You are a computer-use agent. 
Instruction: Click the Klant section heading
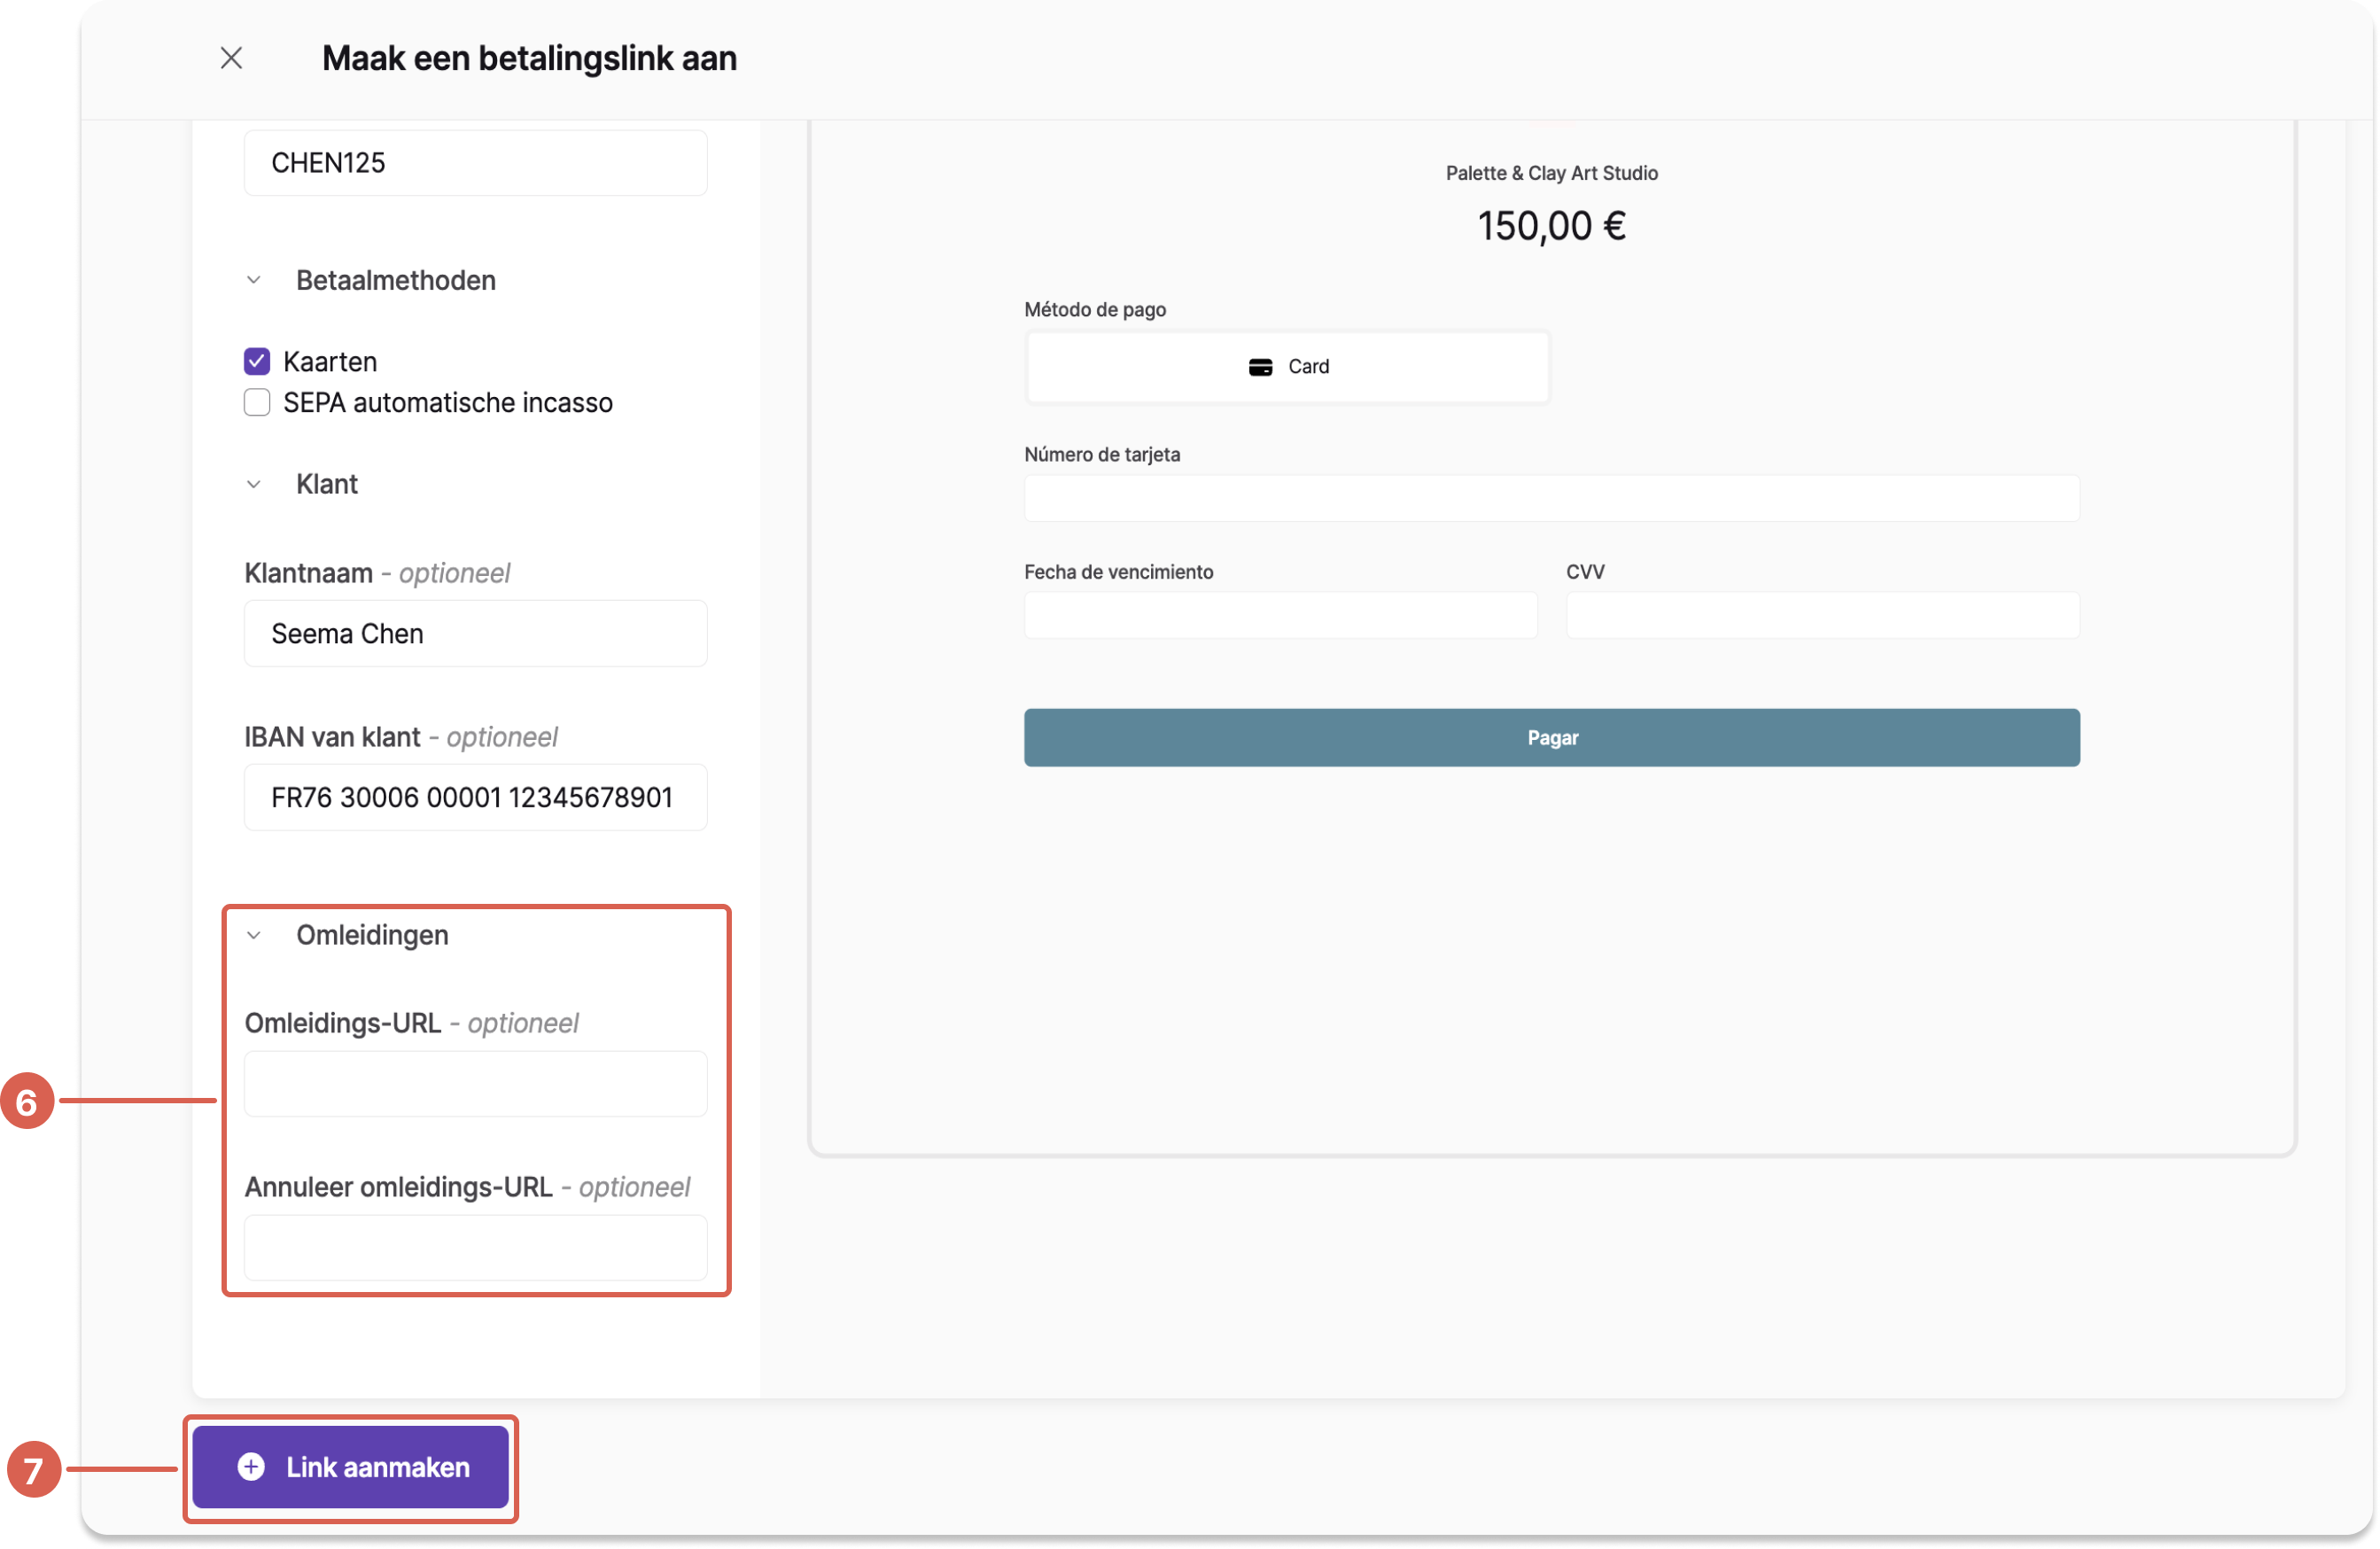point(327,484)
